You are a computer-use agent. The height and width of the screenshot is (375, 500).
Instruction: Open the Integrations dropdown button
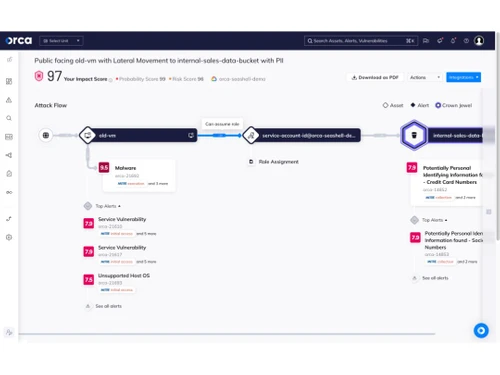pyautogui.click(x=463, y=77)
